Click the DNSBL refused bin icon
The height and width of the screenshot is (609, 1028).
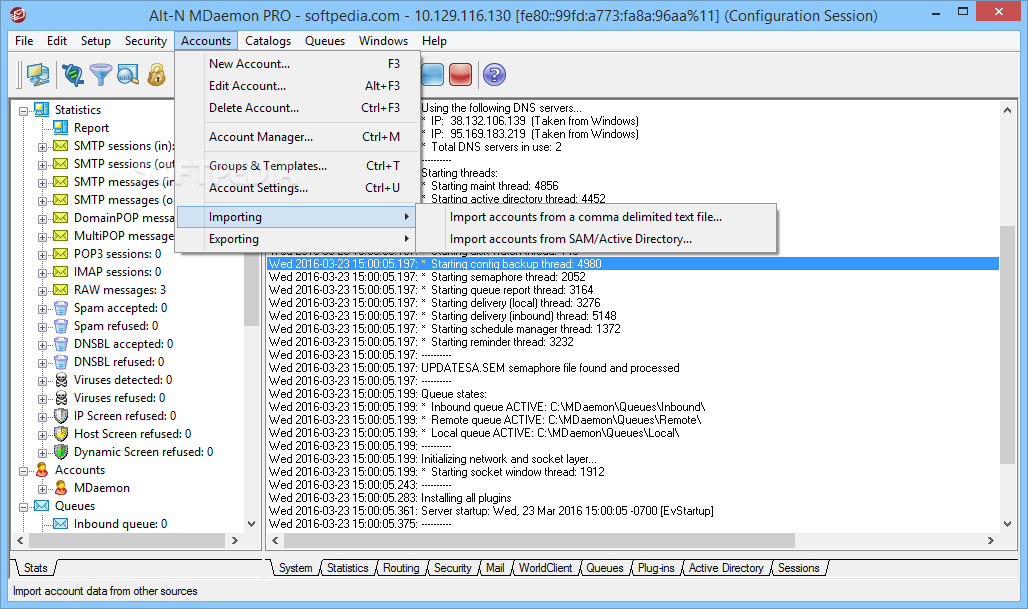(60, 361)
